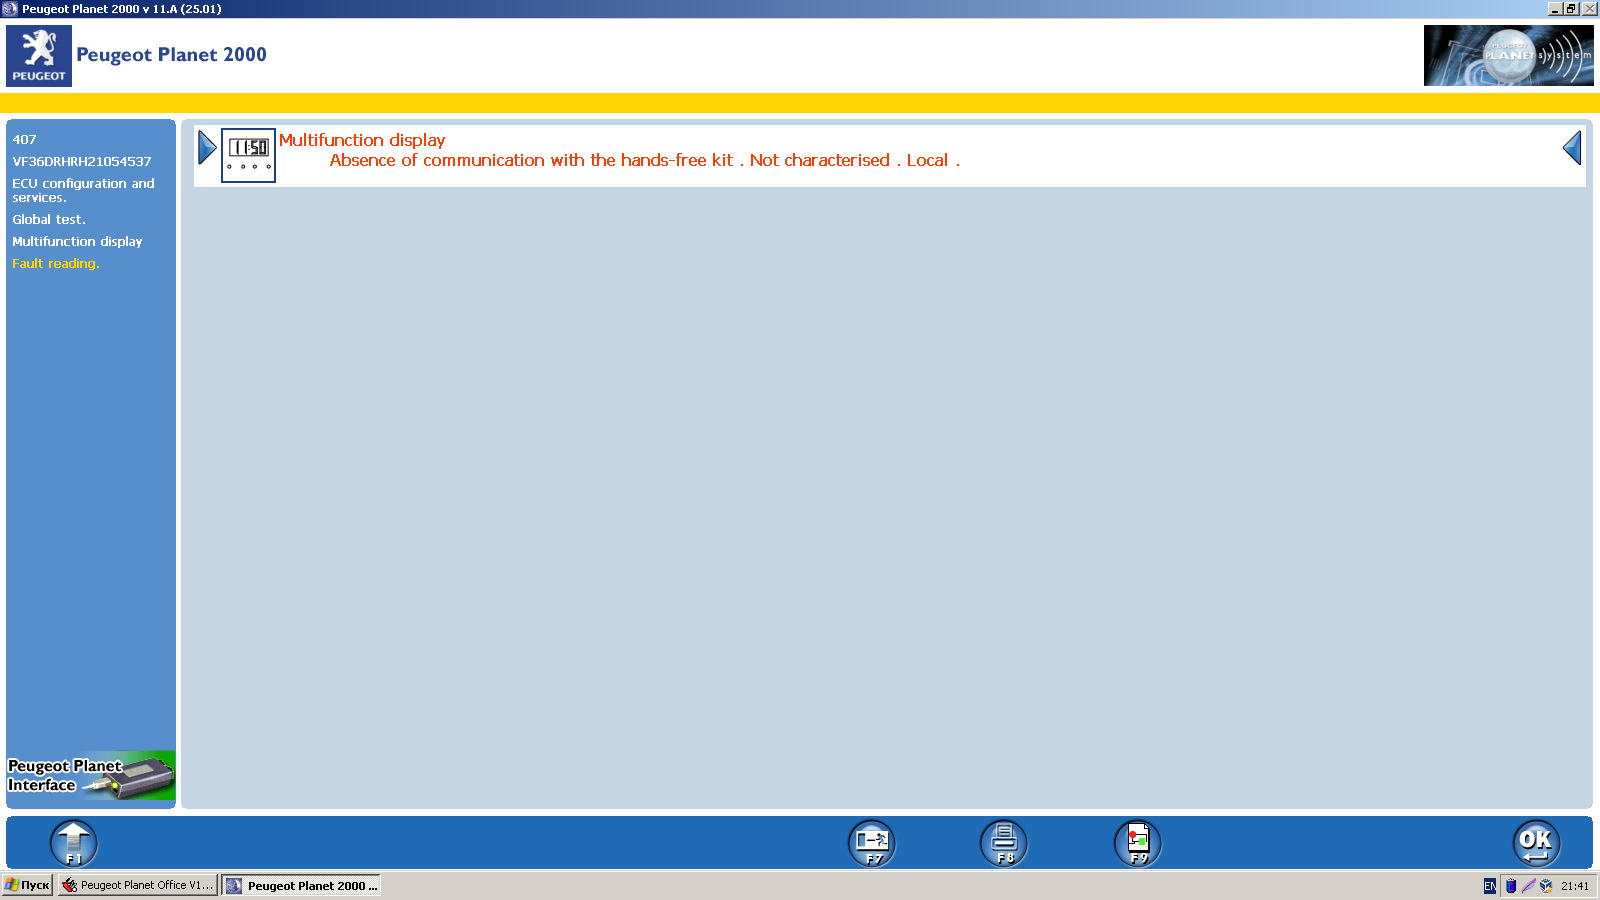The height and width of the screenshot is (900, 1600).
Task: Close the Peugeot Planet 2000 window
Action: tap(1589, 9)
